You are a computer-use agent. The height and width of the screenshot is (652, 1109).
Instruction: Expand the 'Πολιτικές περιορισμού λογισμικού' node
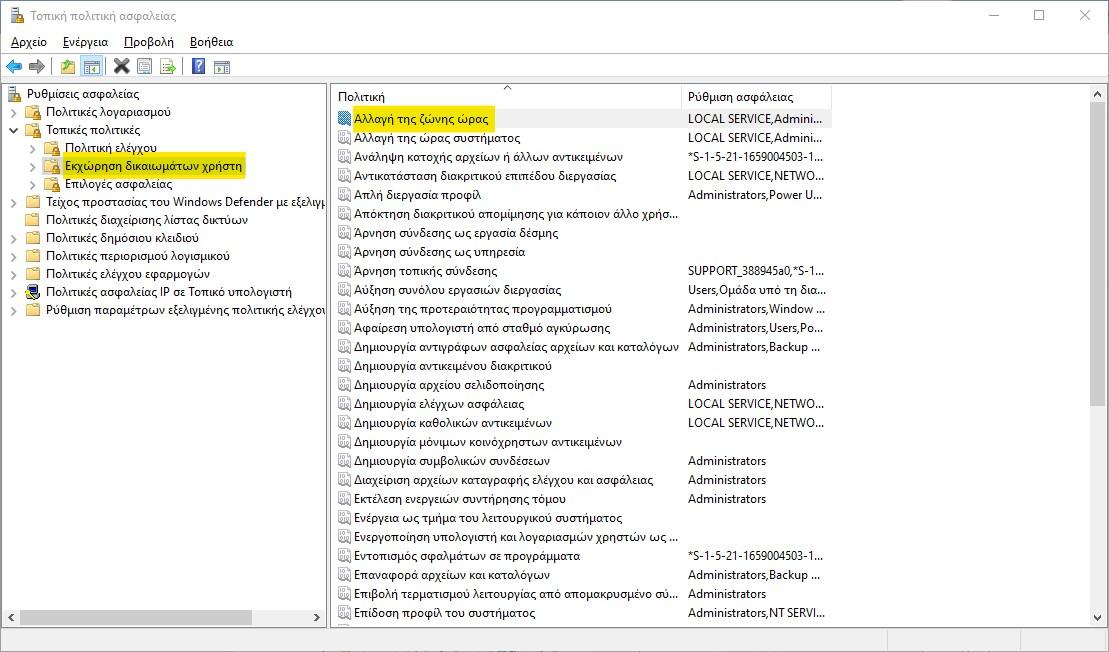[x=13, y=256]
